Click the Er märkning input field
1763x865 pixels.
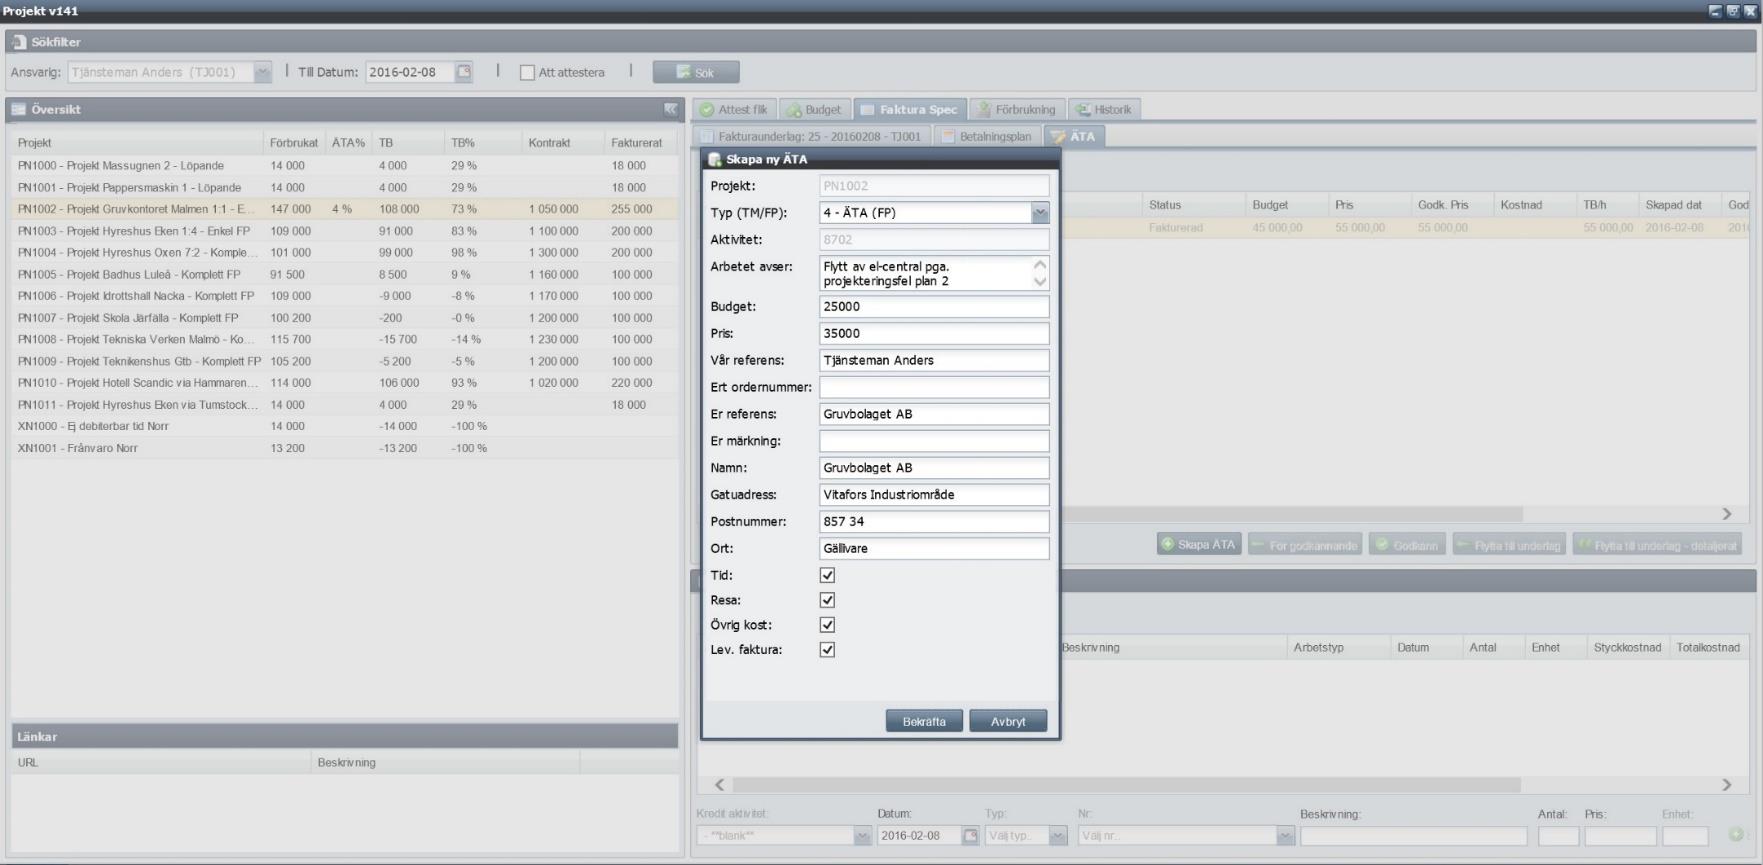pos(934,441)
